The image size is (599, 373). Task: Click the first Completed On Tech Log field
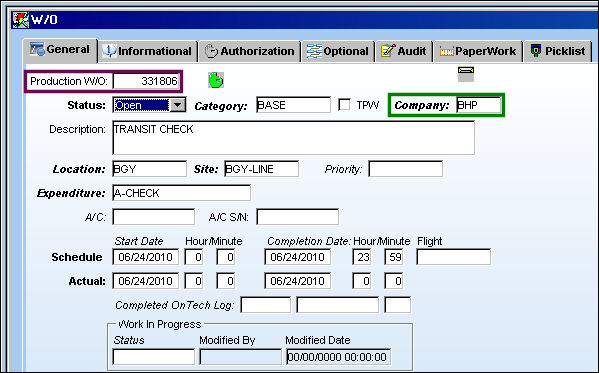pyautogui.click(x=266, y=305)
